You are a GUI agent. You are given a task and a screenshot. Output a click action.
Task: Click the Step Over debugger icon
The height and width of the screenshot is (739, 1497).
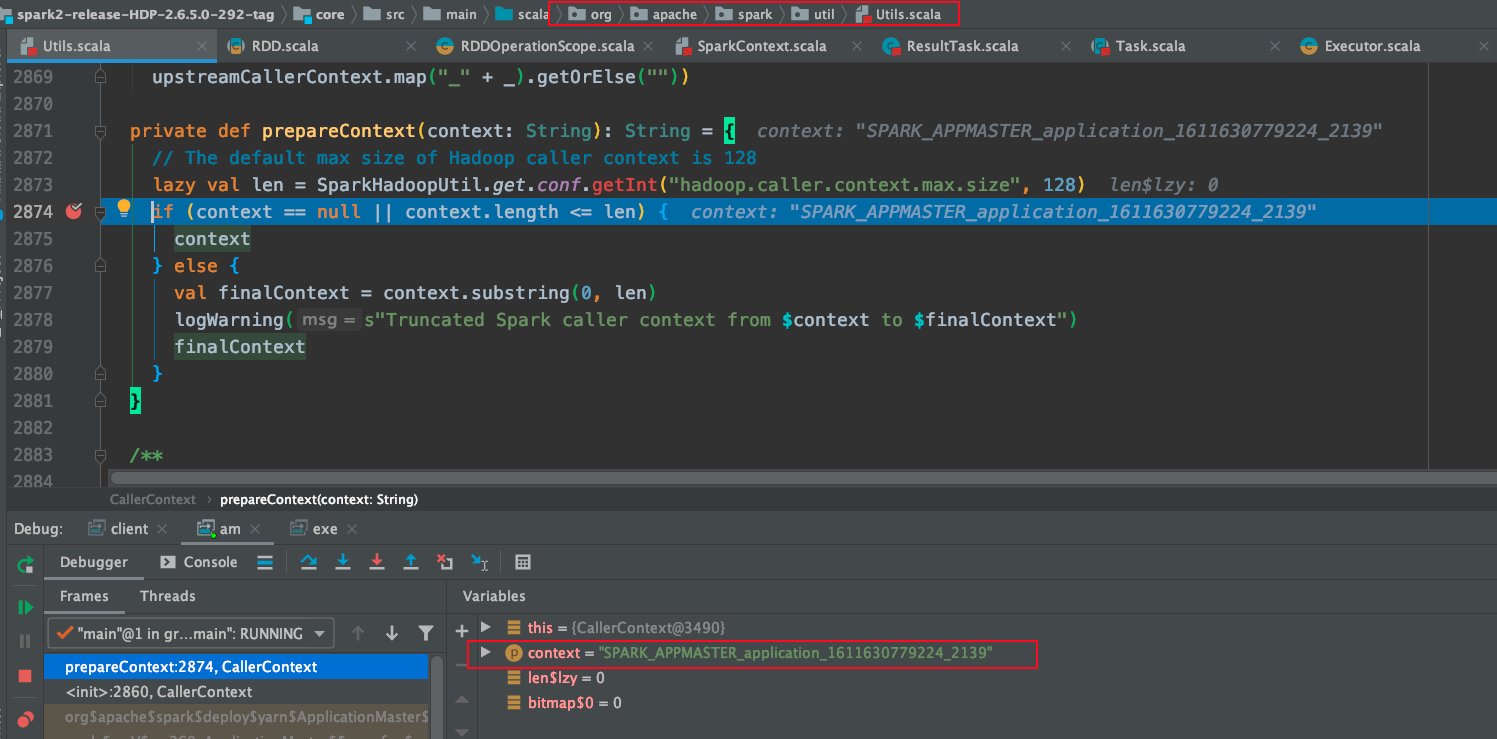[x=309, y=562]
